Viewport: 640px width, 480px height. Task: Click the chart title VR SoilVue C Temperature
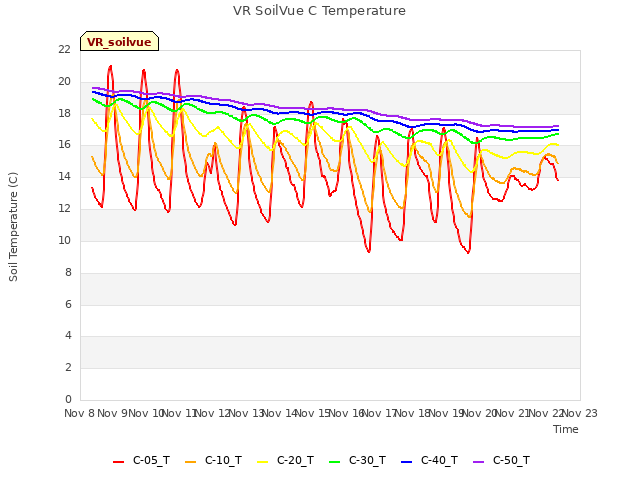(319, 11)
